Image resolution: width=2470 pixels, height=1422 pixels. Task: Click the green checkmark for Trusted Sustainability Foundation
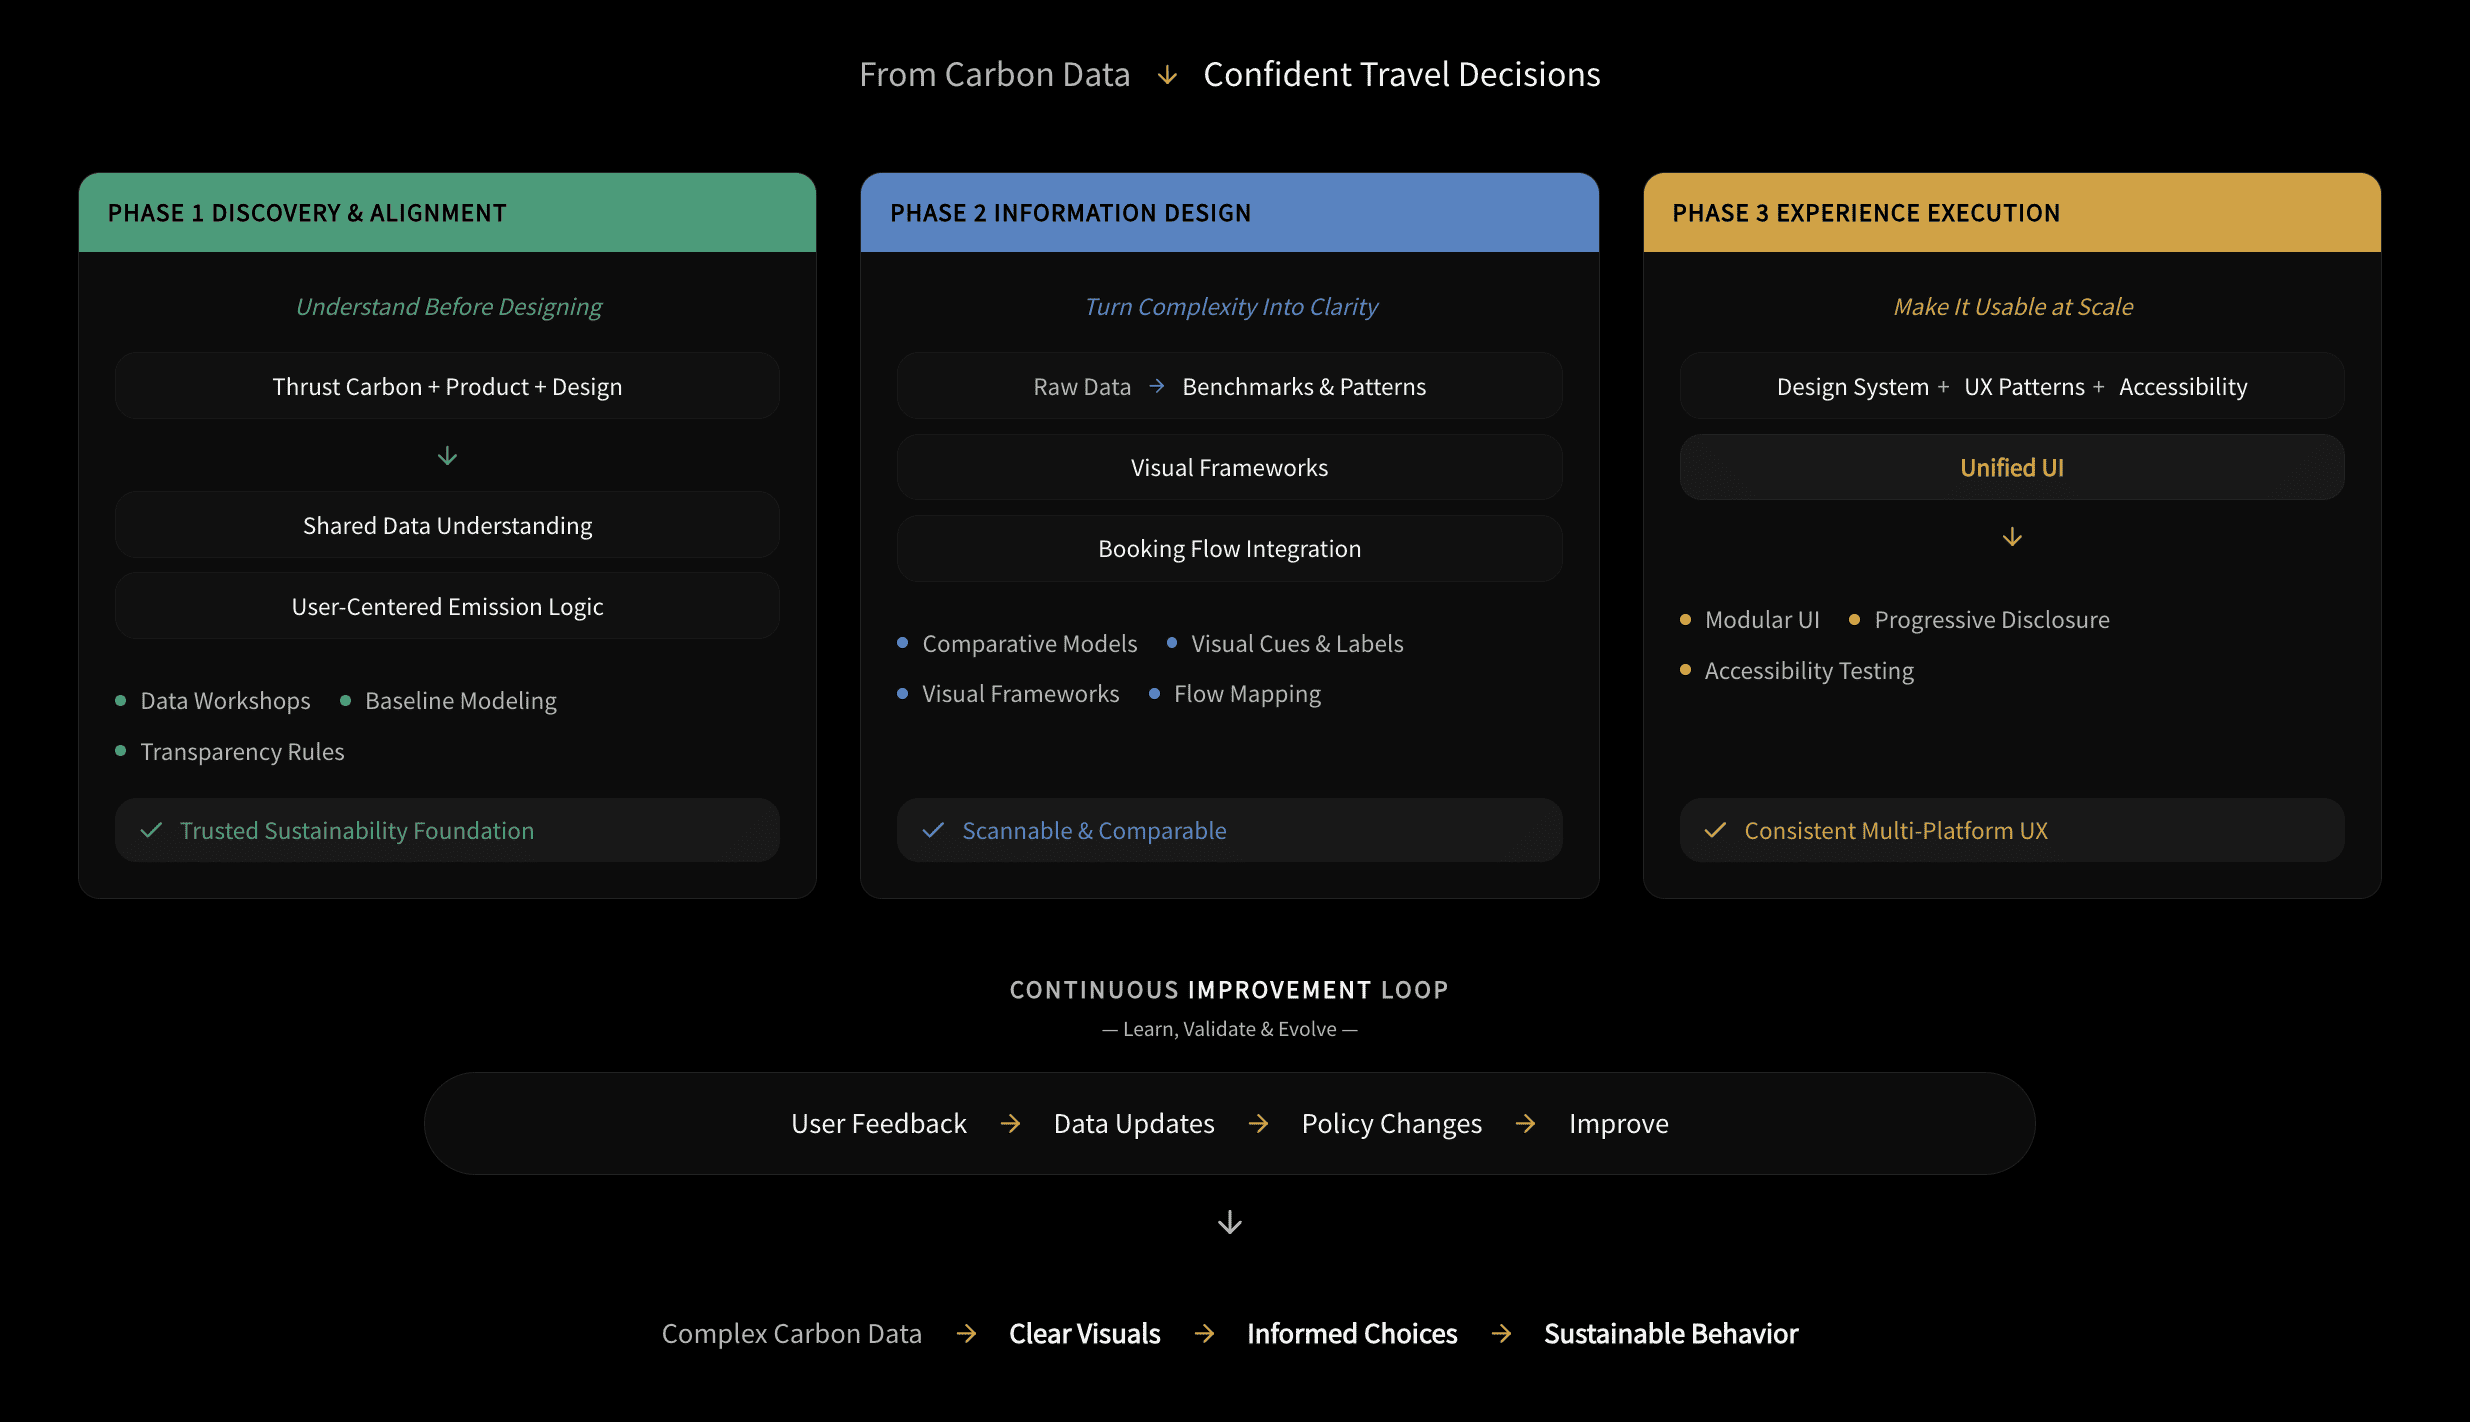(152, 830)
